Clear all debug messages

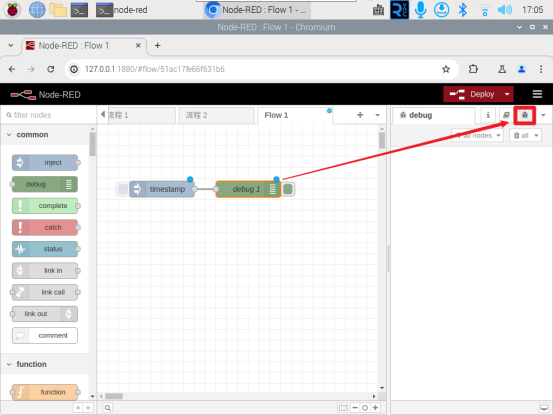(x=521, y=135)
